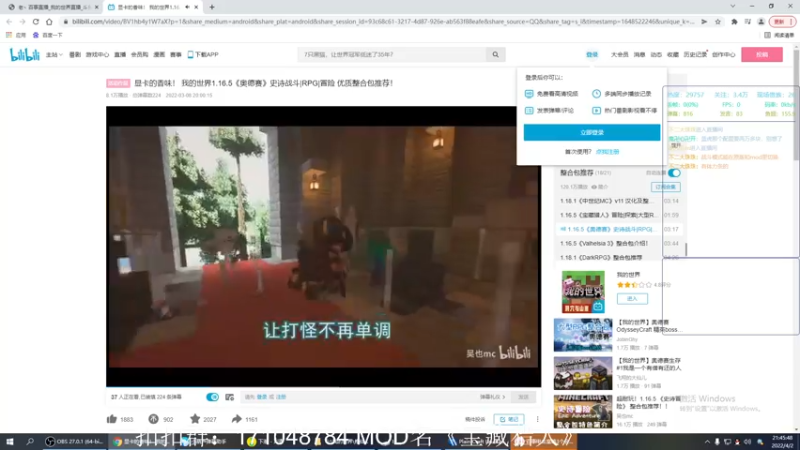Screen dimensions: 800x450
Task: Click the 进入 button under 我的世界 game
Action: (x=632, y=299)
